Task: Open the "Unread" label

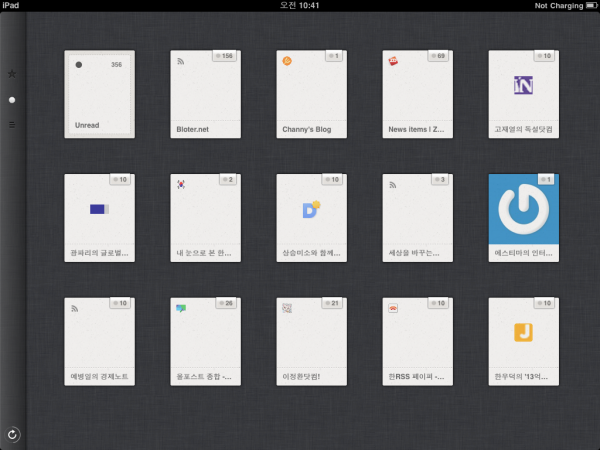Action: pyautogui.click(x=87, y=125)
